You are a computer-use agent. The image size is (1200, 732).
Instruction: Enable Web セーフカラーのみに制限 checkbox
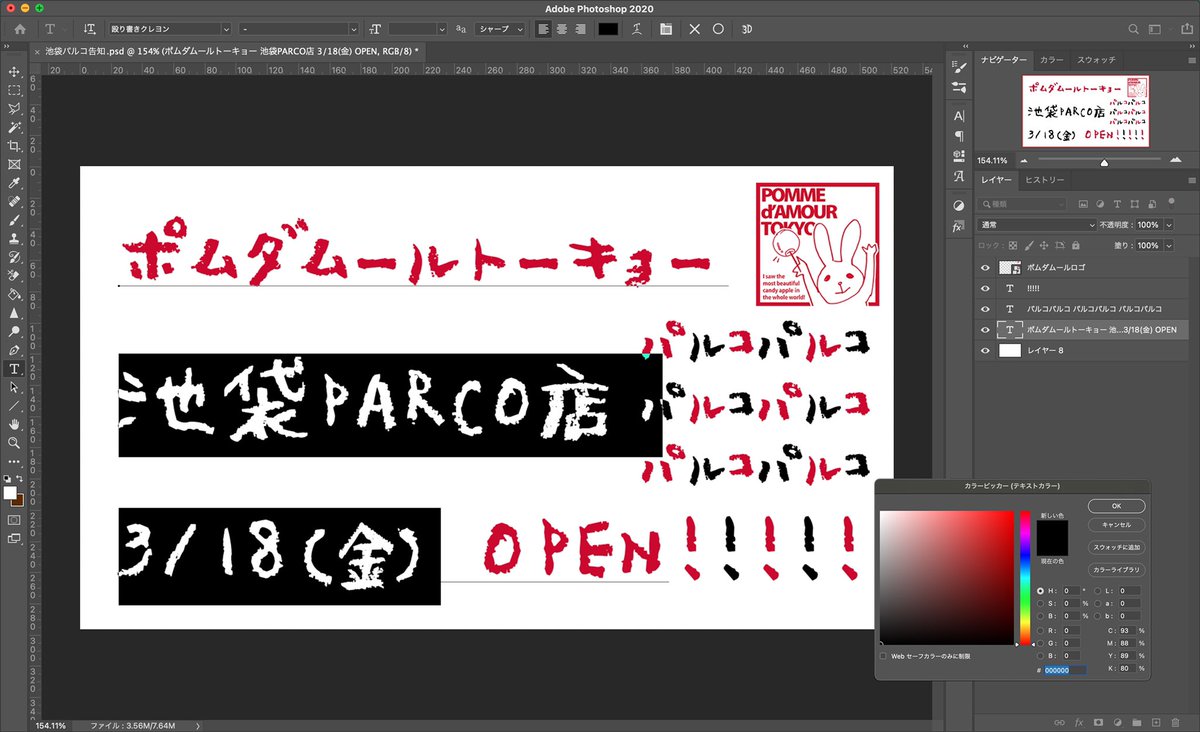pos(883,656)
